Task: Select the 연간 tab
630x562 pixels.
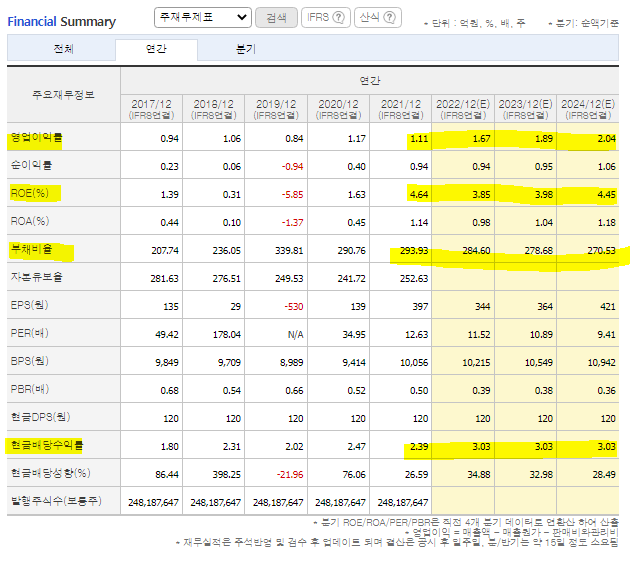Action: [156, 49]
